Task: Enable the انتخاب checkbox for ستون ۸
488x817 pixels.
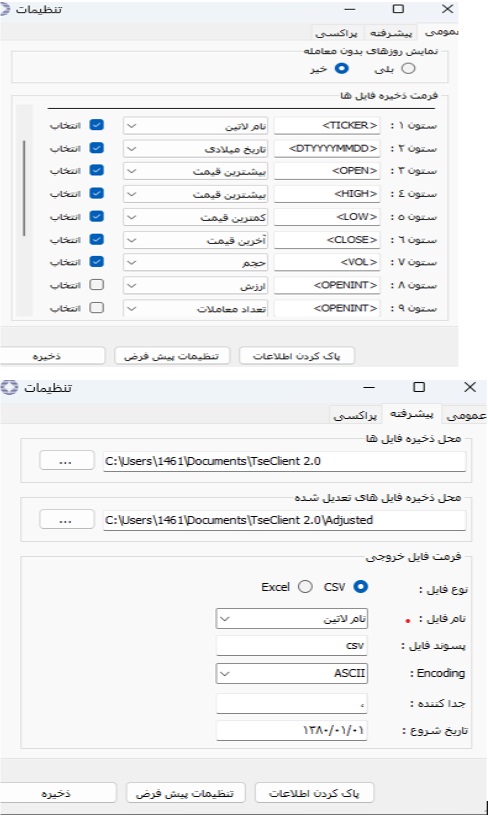Action: (96, 284)
